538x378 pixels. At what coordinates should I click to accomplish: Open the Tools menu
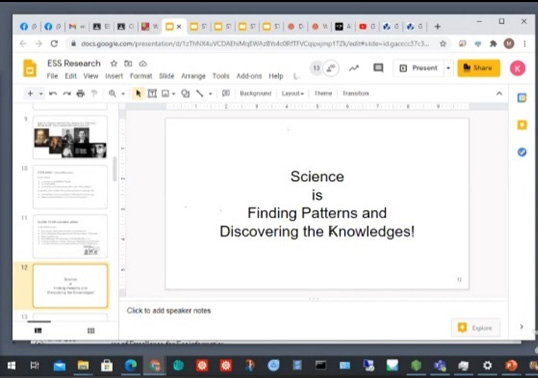(x=221, y=76)
